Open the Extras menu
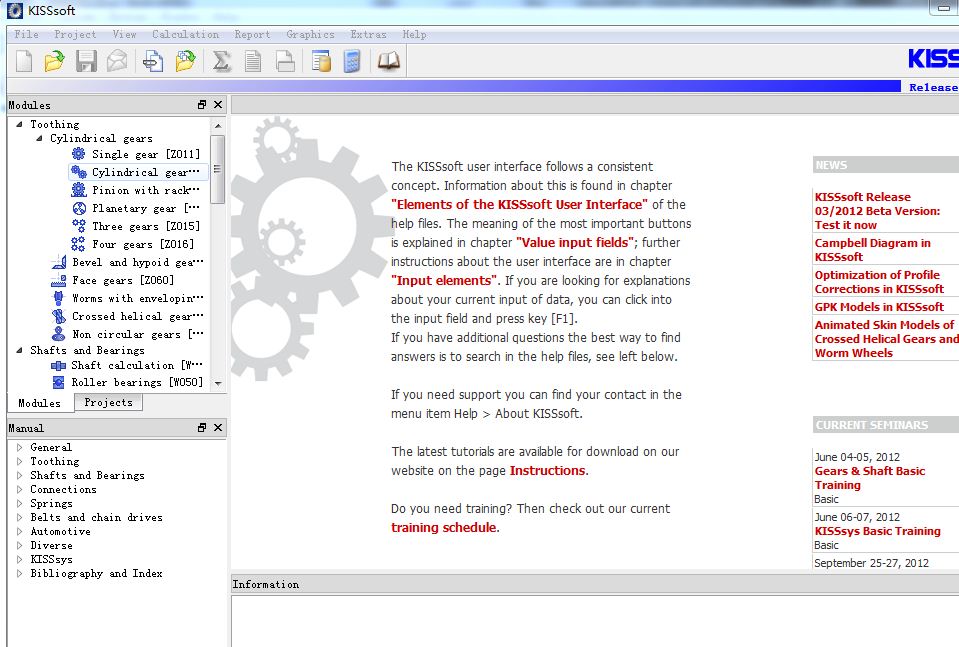Image resolution: width=959 pixels, height=647 pixels. pyautogui.click(x=368, y=35)
